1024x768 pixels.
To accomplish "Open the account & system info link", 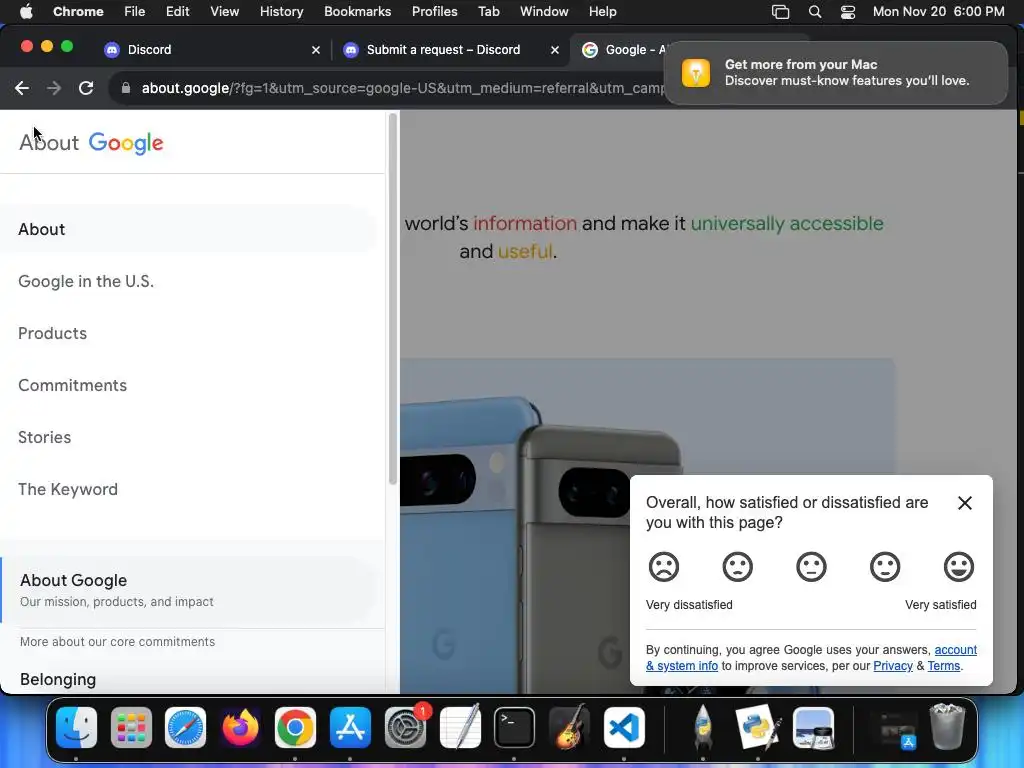I will click(x=955, y=650).
